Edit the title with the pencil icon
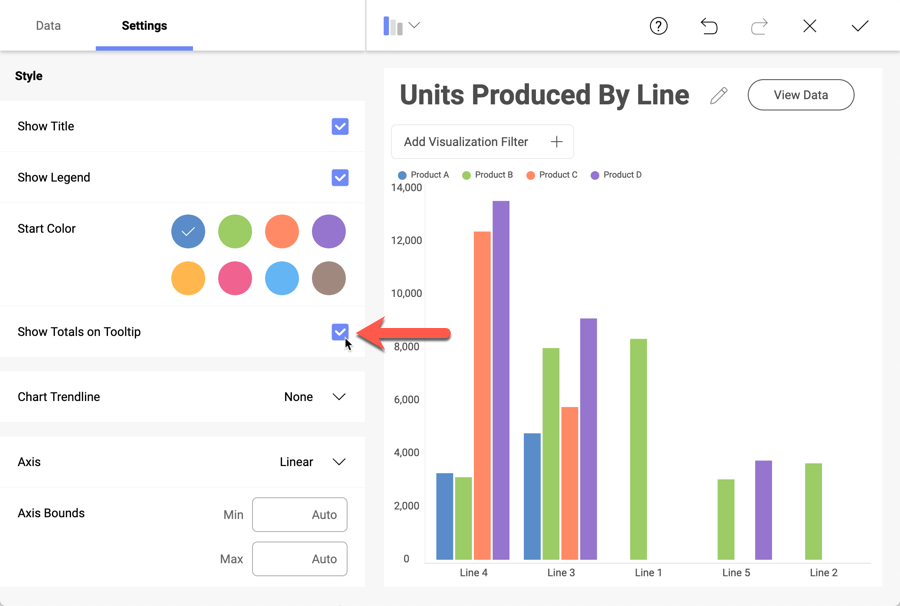This screenshot has height=606, width=900. (x=719, y=96)
